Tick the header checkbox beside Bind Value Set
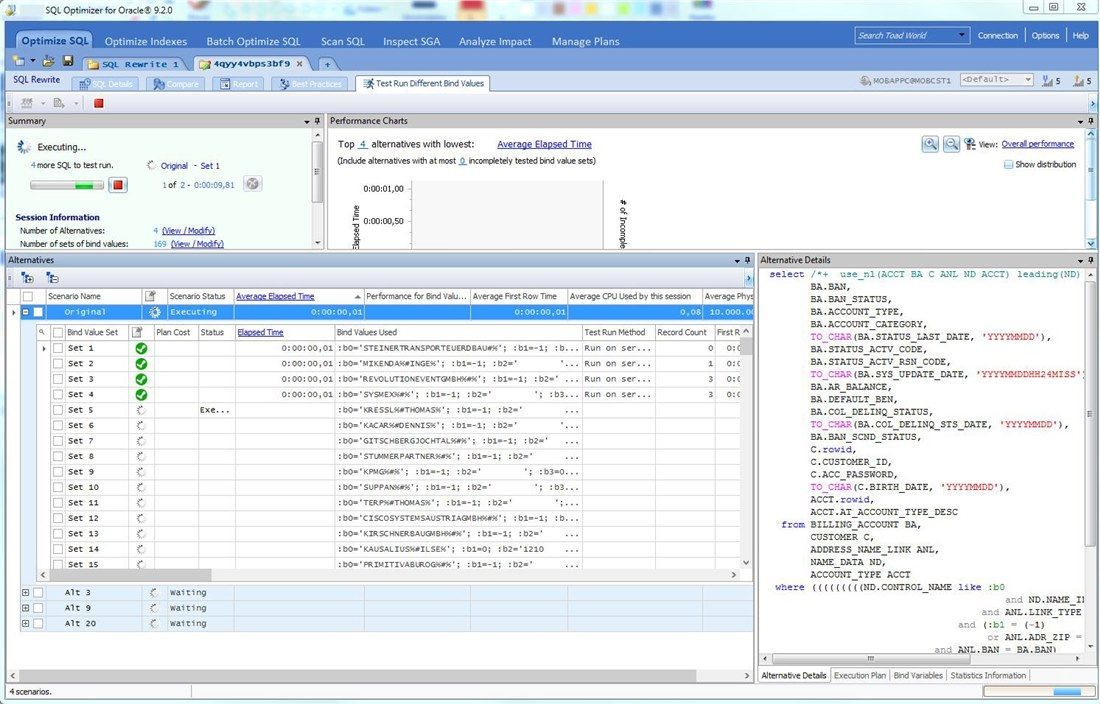Viewport: 1100px width, 704px height. (x=58, y=332)
